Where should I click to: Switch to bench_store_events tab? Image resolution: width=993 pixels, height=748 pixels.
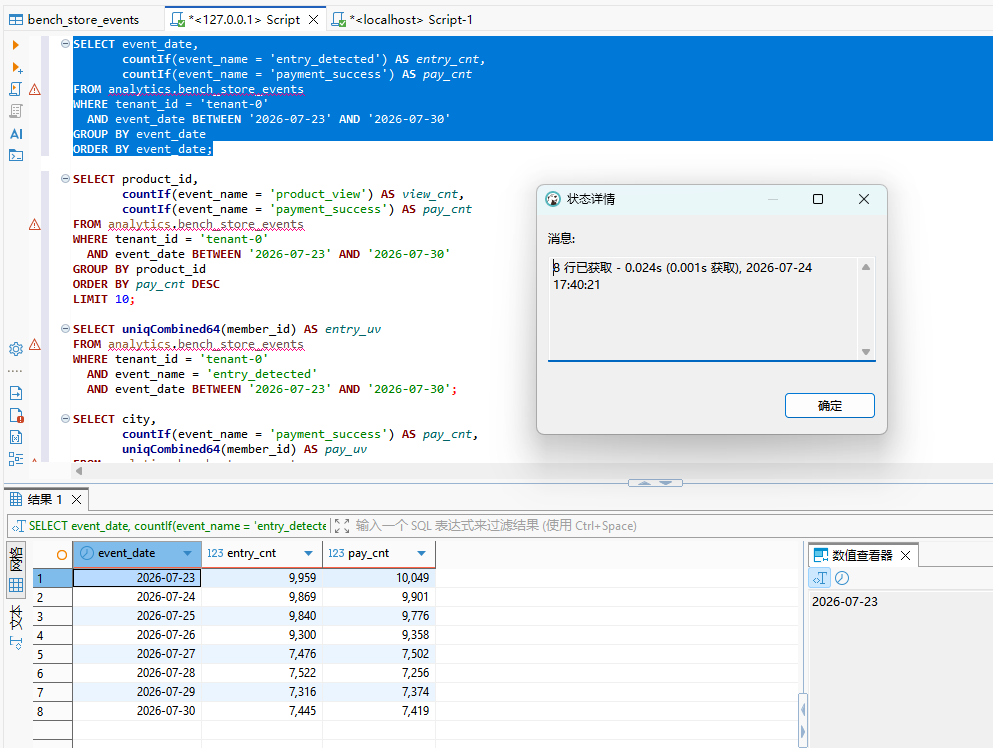(74, 20)
